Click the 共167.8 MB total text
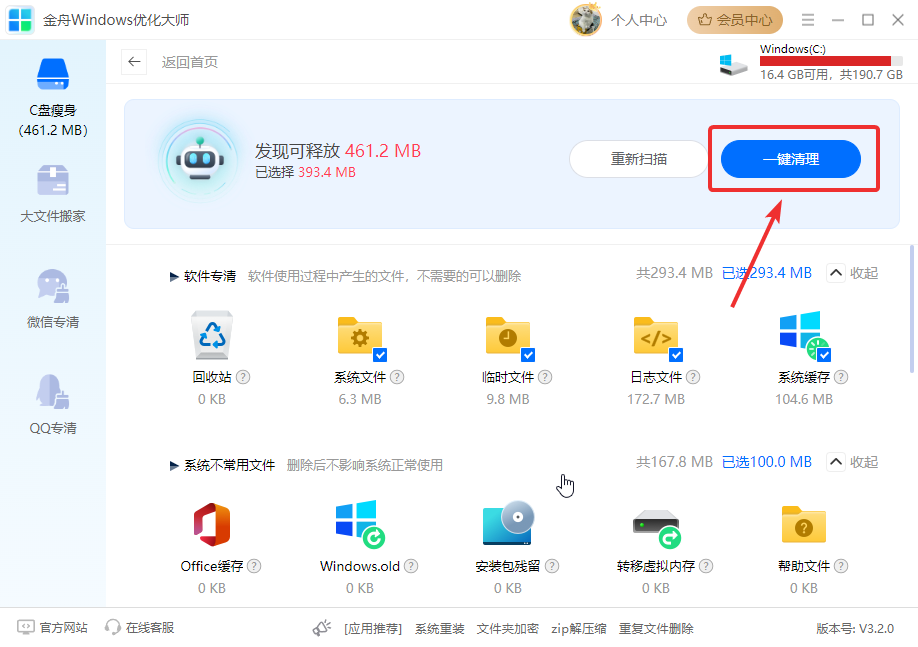Screen dimensions: 918x647 pos(674,462)
